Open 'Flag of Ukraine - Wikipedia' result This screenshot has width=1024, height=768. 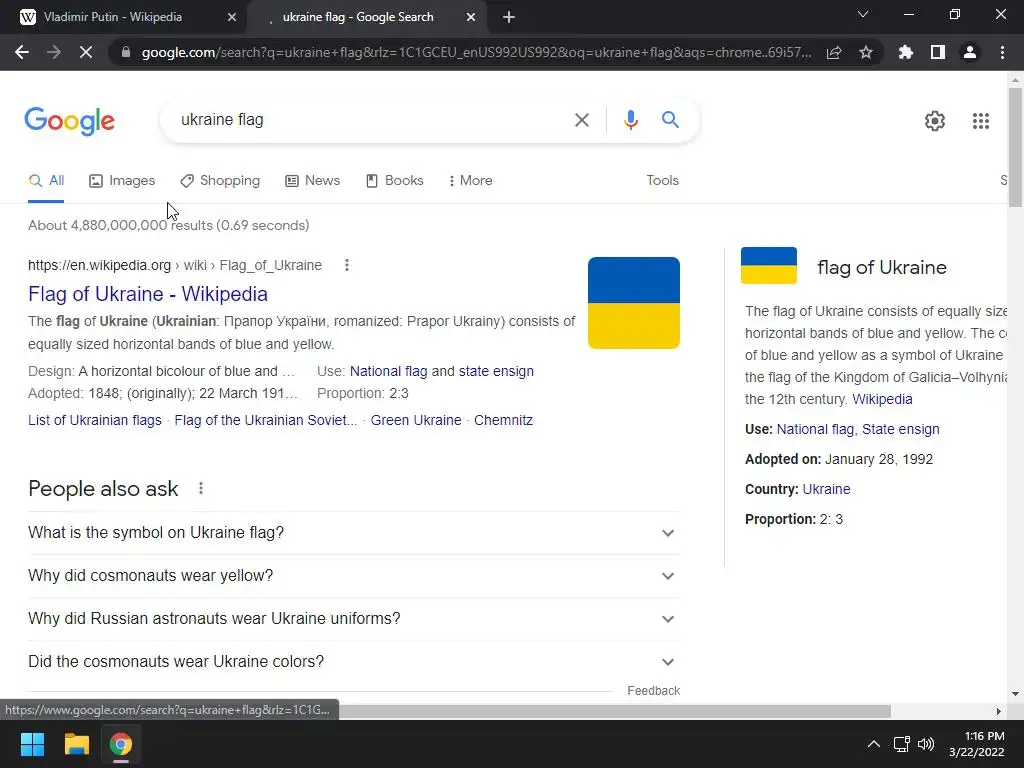pos(148,294)
